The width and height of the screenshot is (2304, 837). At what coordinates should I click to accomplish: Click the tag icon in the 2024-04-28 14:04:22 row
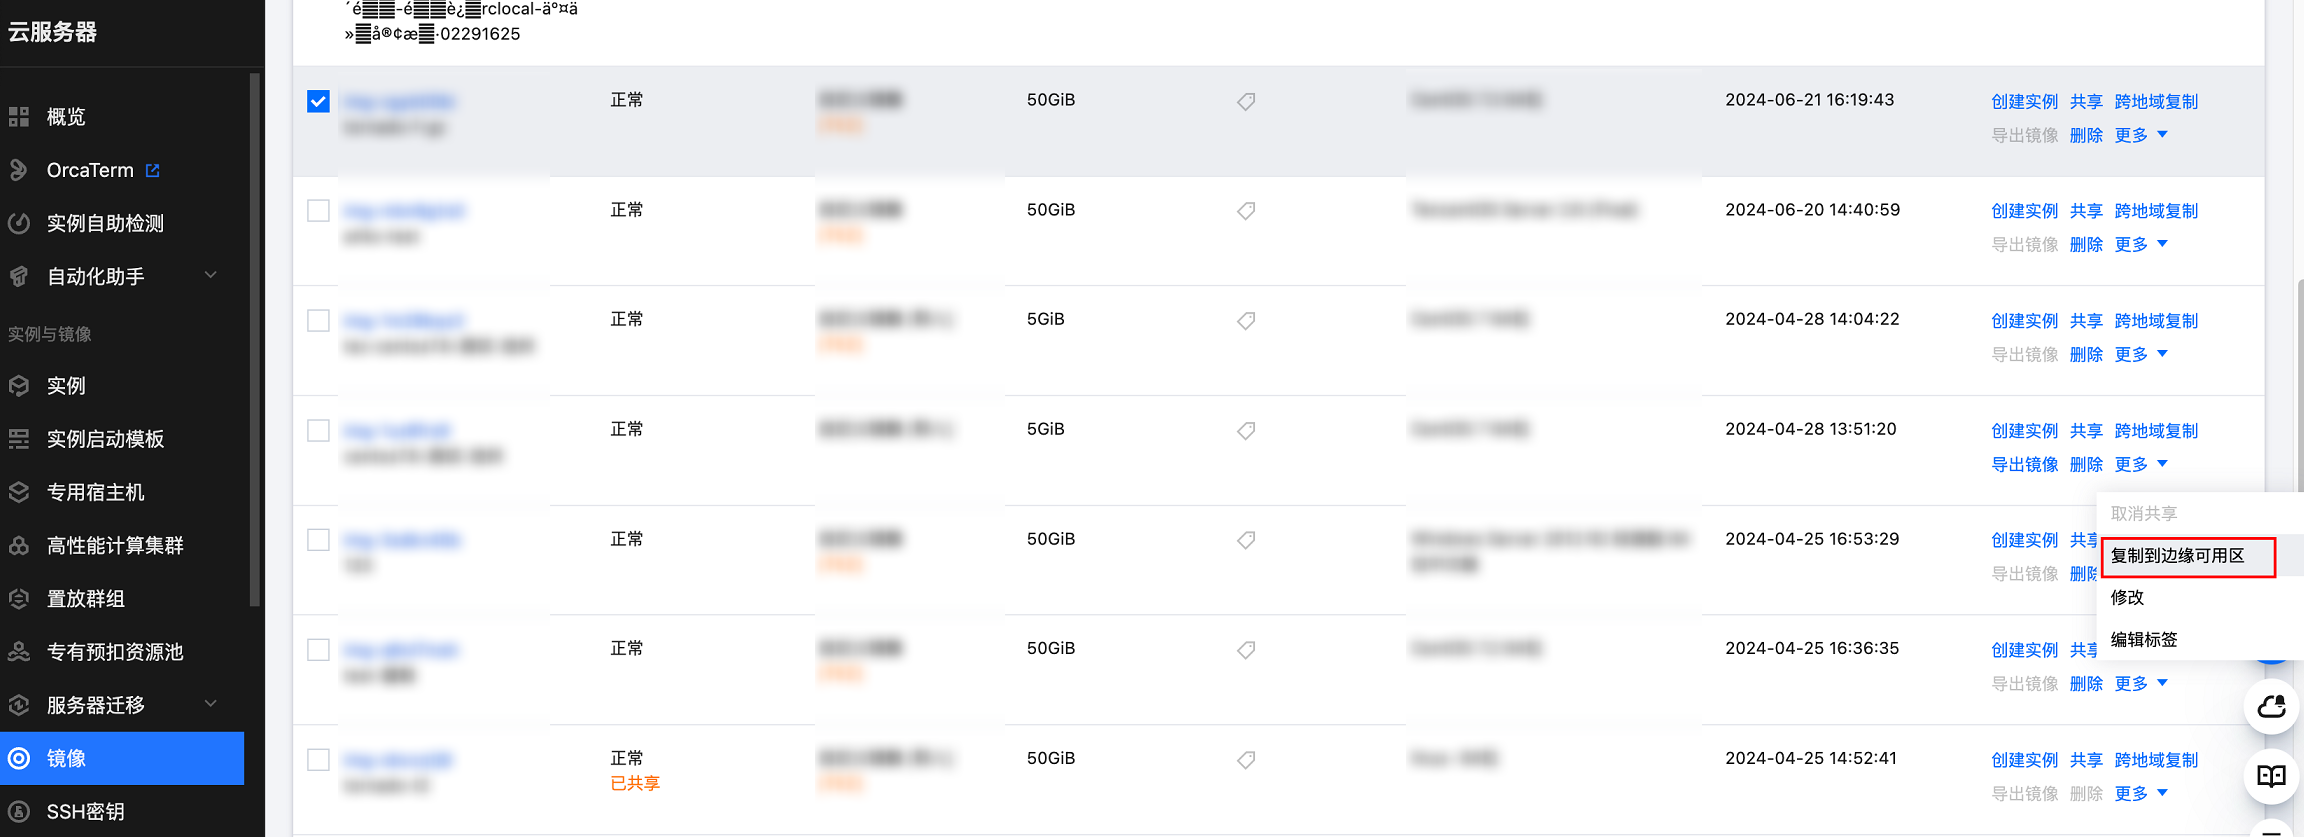1246,321
